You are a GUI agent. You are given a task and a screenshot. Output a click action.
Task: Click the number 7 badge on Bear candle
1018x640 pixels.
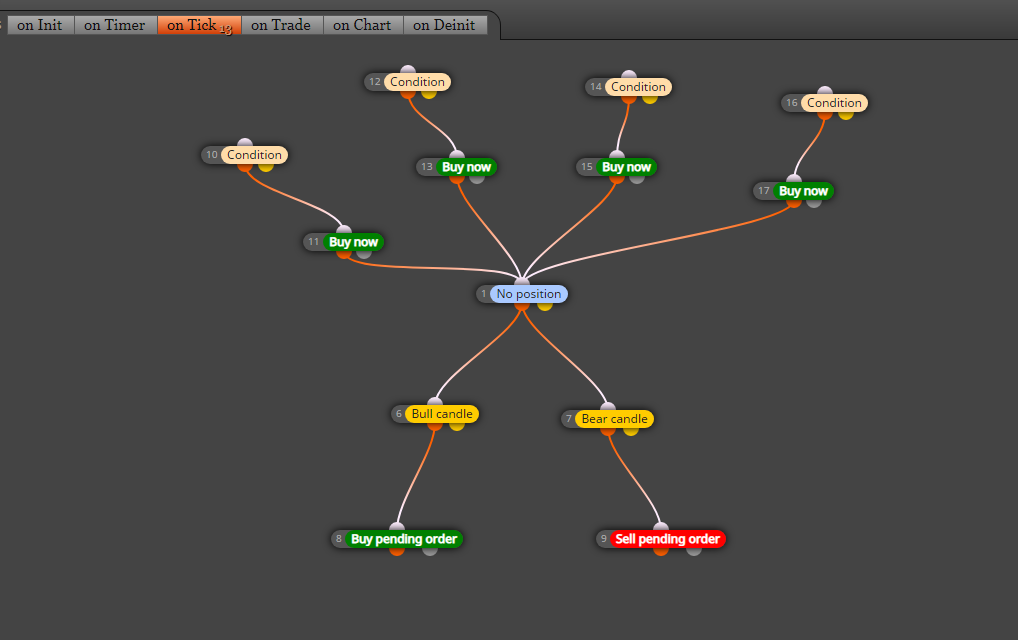click(569, 419)
